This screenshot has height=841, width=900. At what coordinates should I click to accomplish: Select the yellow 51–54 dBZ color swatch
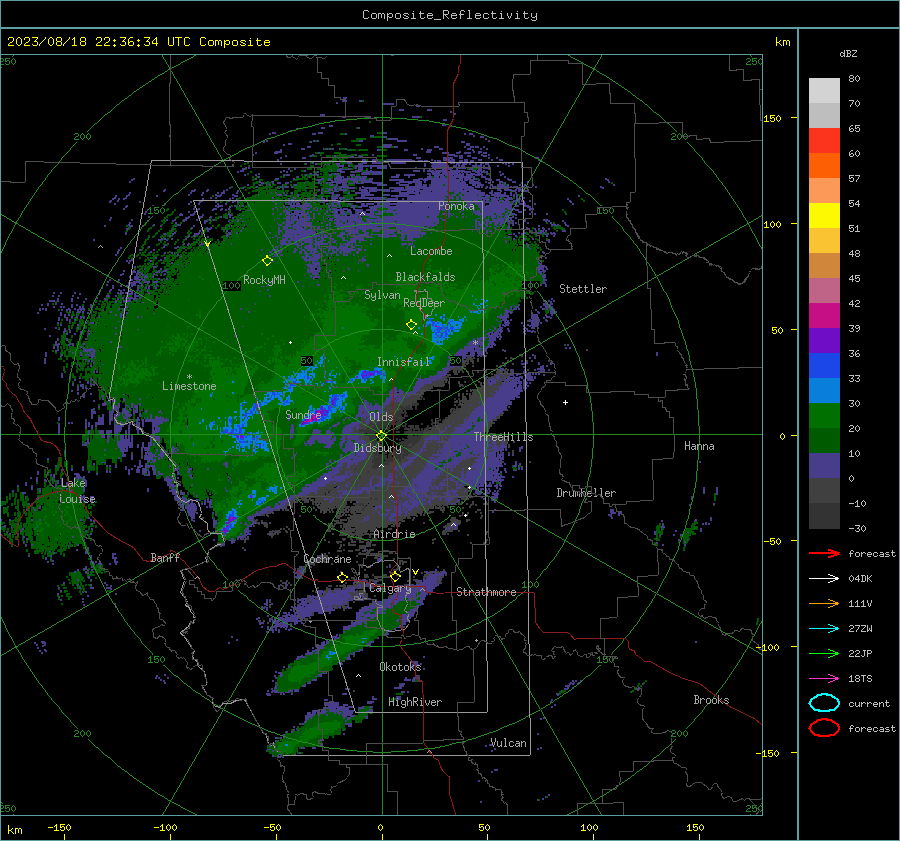pos(824,216)
